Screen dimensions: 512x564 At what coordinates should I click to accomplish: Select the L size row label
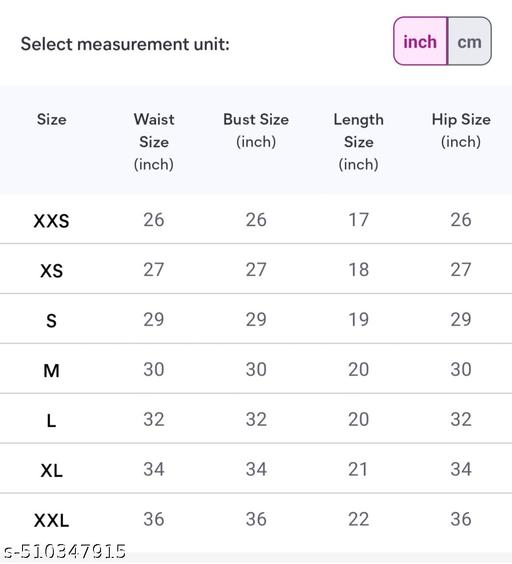tap(51, 420)
